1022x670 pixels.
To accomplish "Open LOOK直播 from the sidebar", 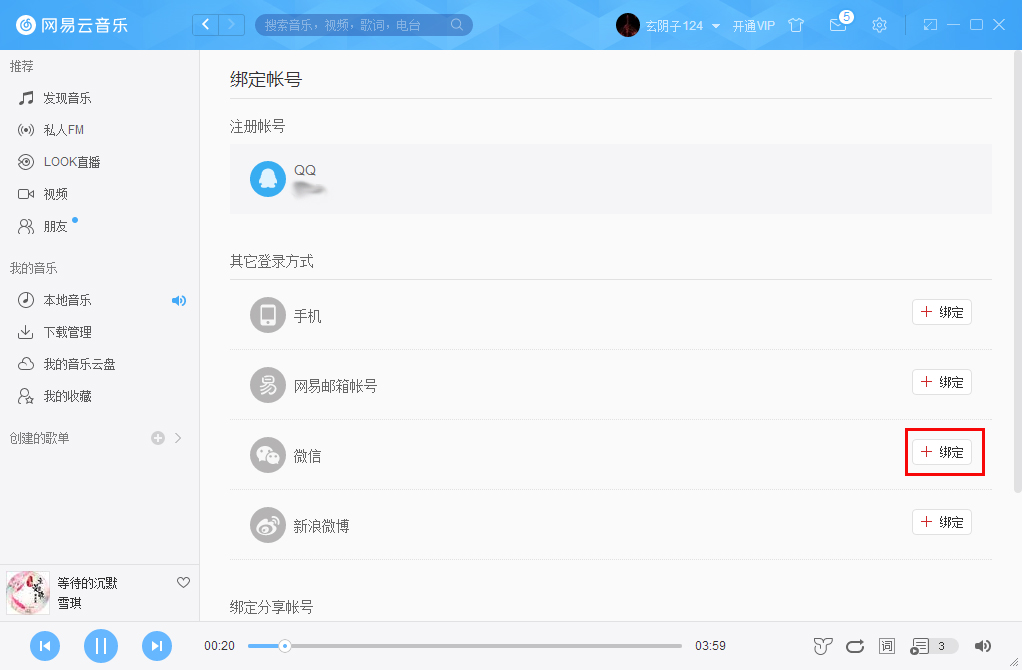I will [70, 161].
